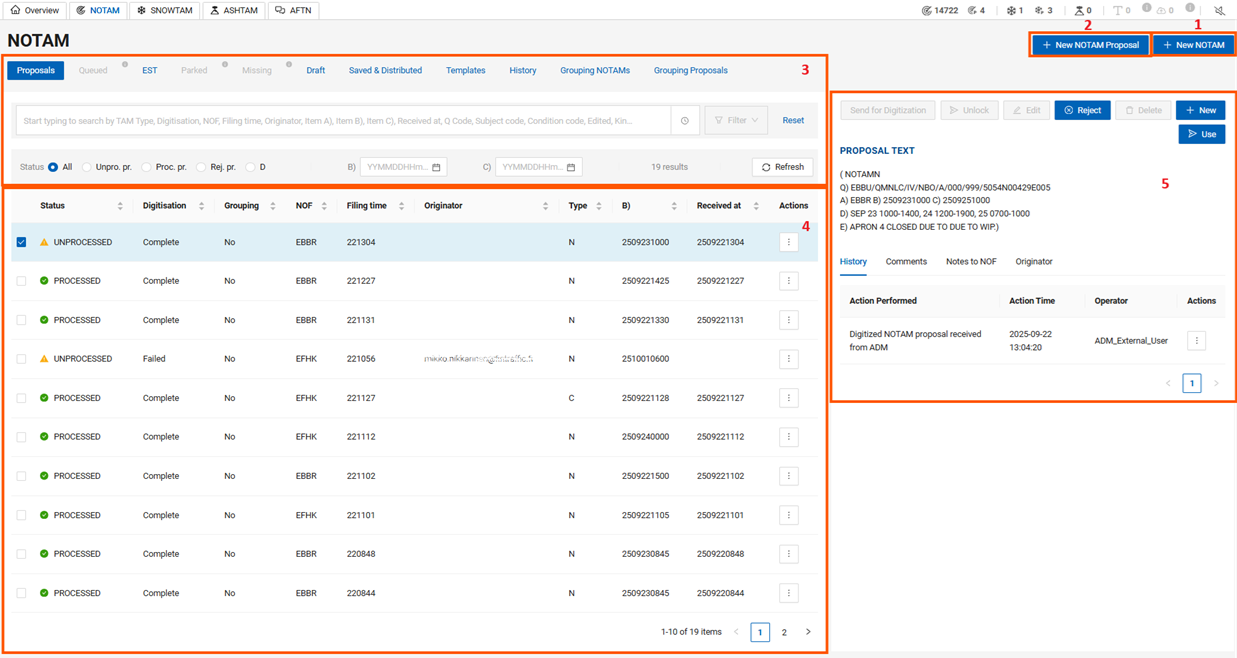Click the NOTAM counter showing 14722
The image size is (1237, 658).
pos(940,10)
